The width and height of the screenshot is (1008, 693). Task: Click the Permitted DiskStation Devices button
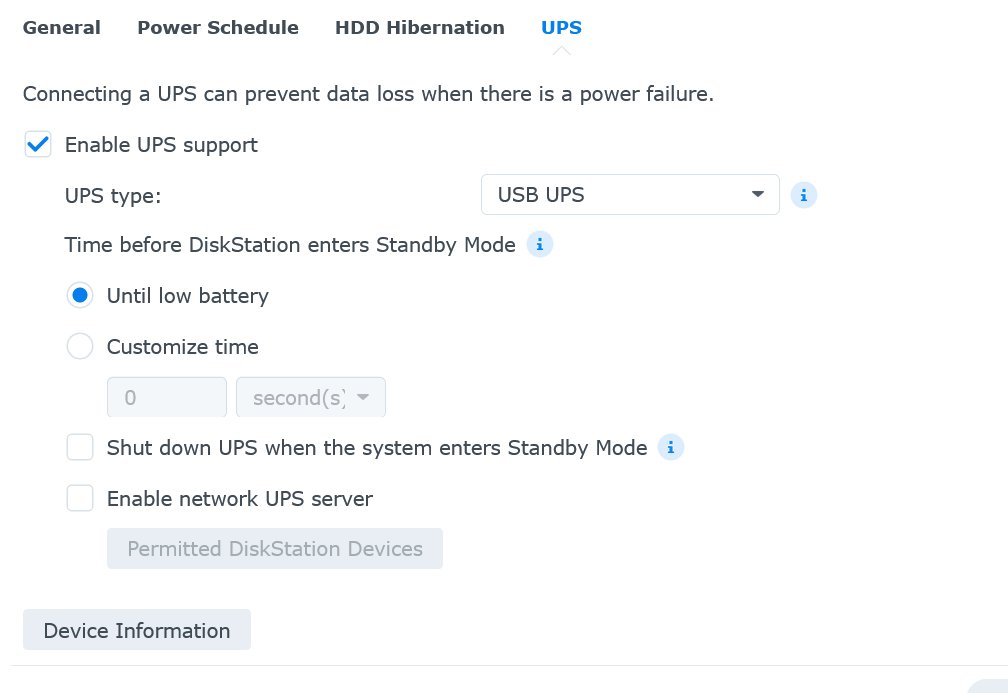click(274, 548)
